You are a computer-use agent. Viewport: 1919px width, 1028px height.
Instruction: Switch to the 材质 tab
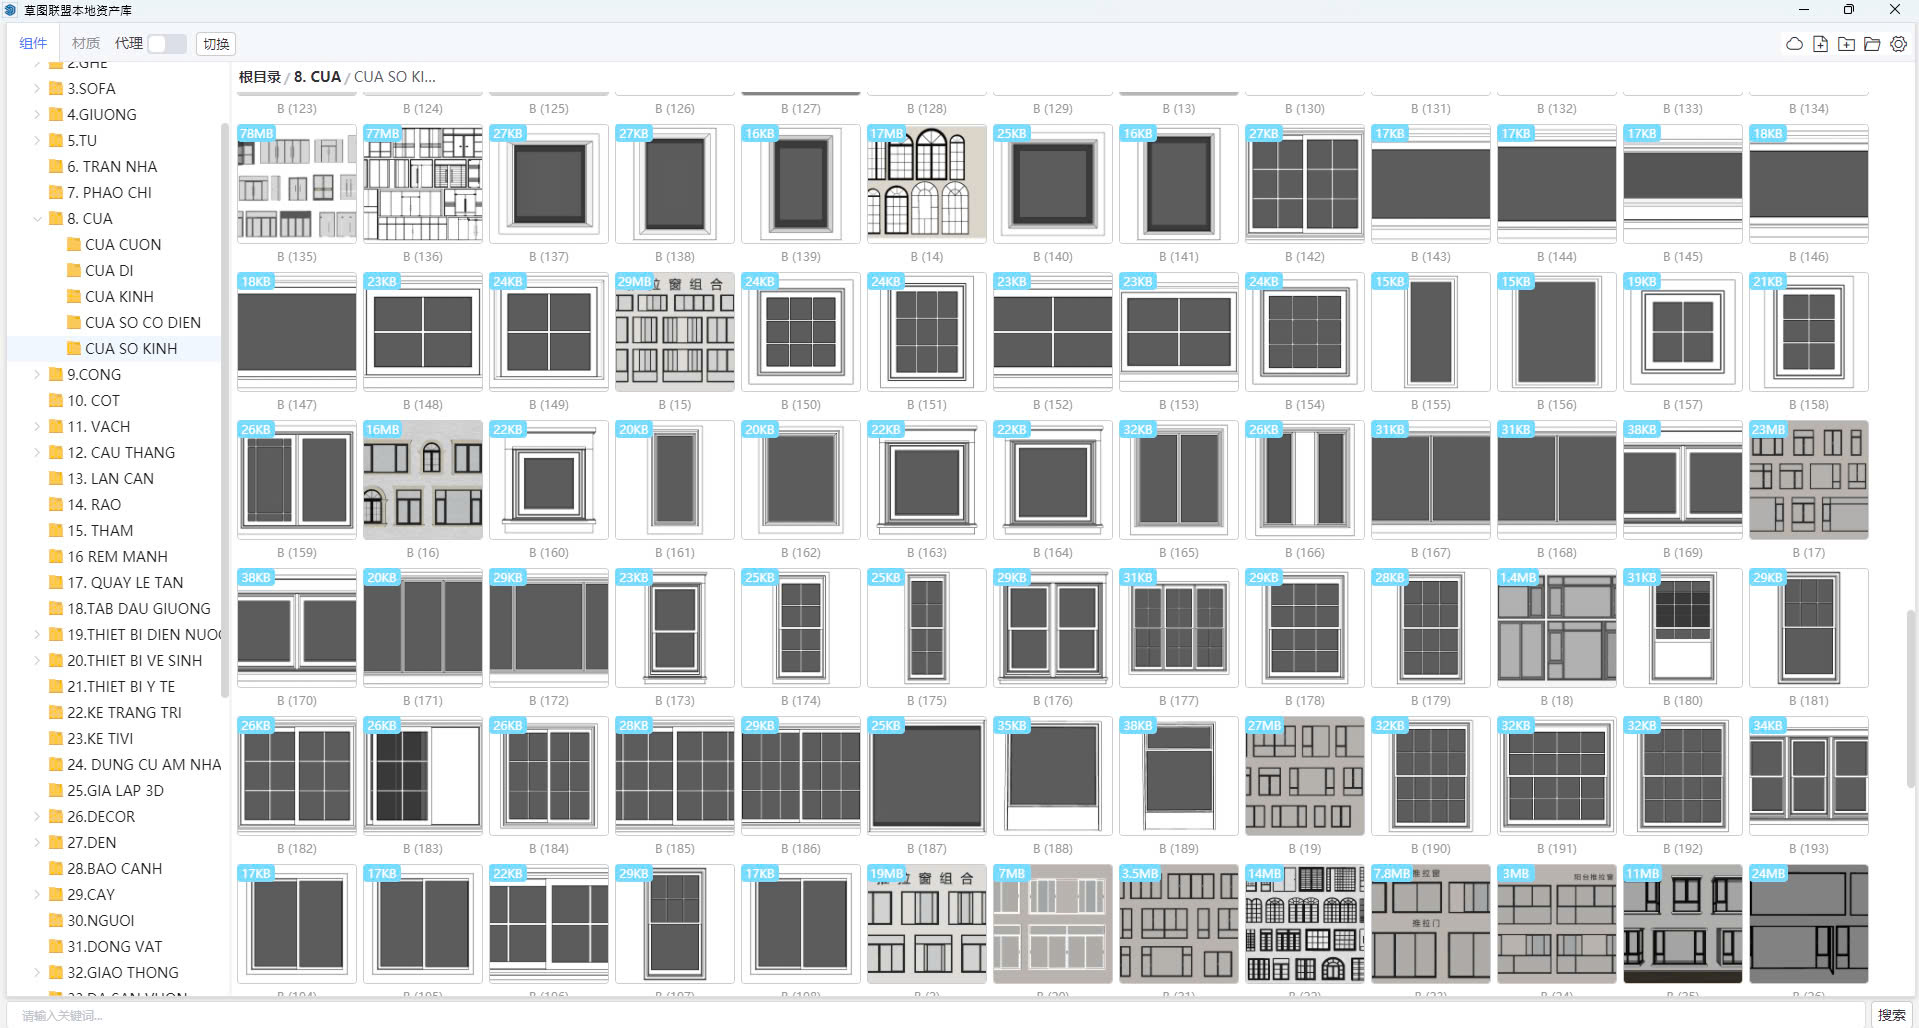click(x=86, y=44)
